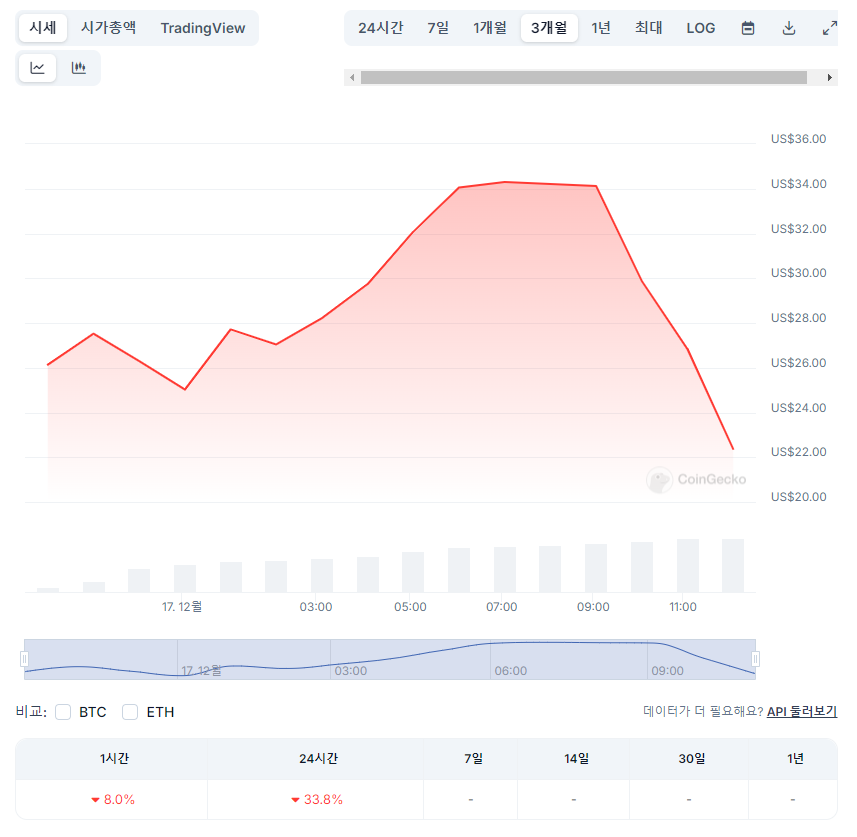Image resolution: width=857 pixels, height=837 pixels.
Task: Open the TradingView tab
Action: (x=203, y=28)
